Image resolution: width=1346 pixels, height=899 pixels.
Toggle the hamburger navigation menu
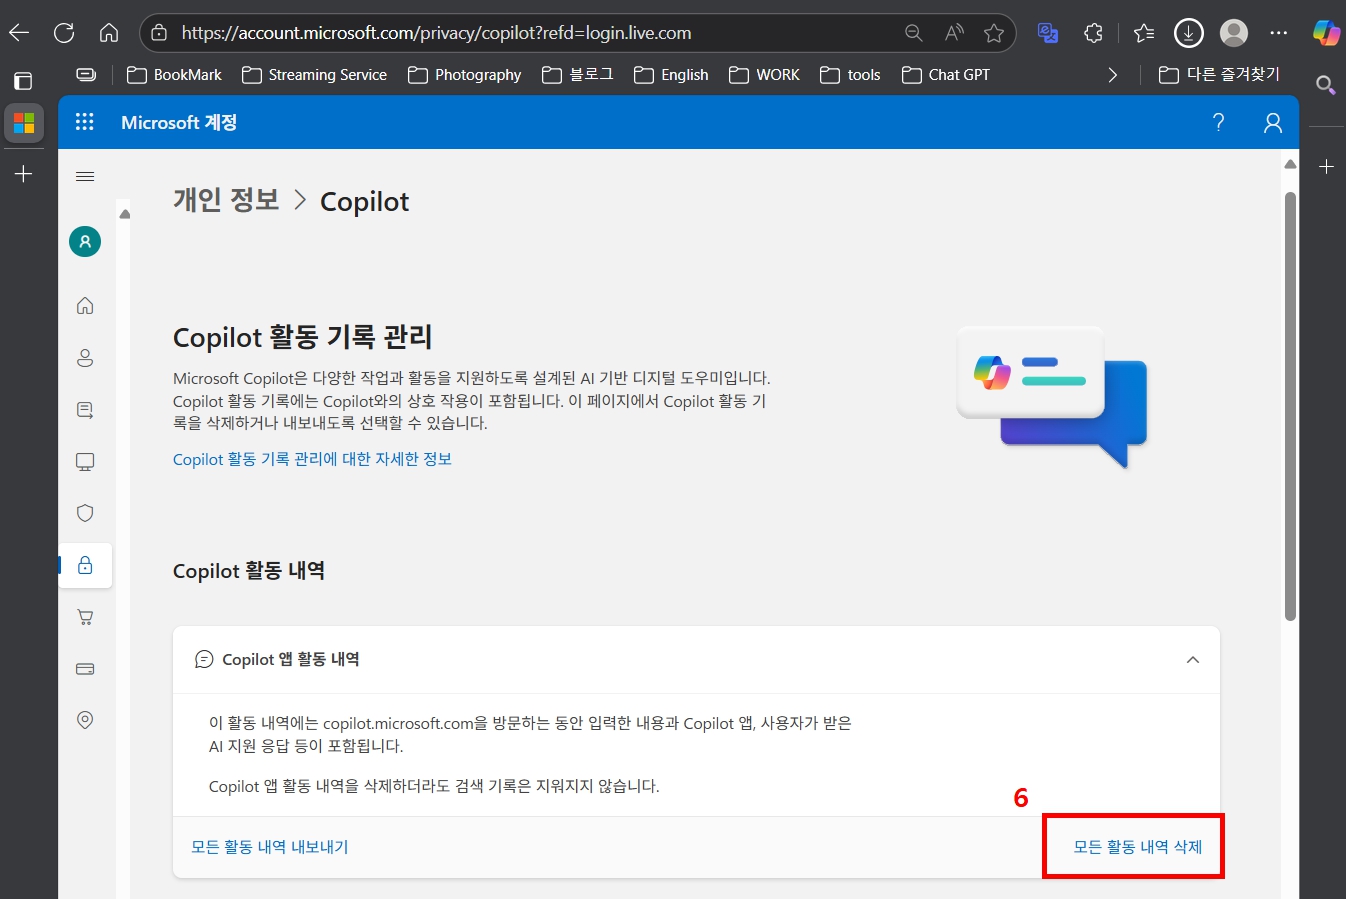[x=85, y=177]
